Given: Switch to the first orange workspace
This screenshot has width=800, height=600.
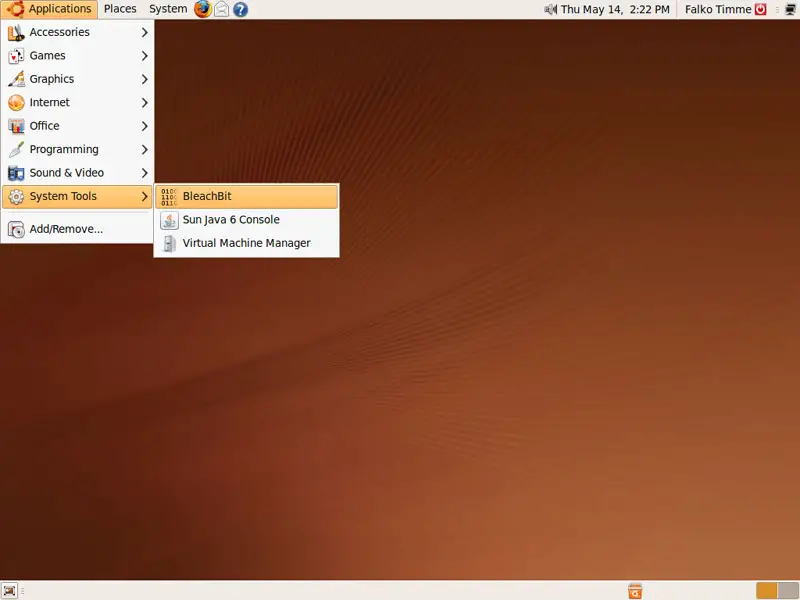Looking at the screenshot, I should pyautogui.click(x=766, y=590).
